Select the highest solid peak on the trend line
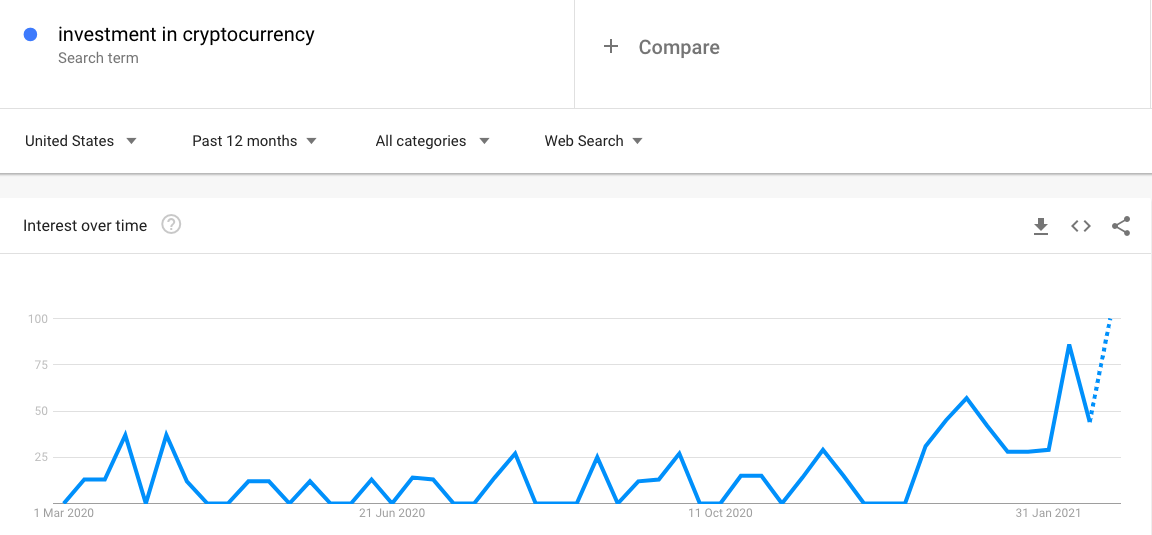 click(1069, 345)
